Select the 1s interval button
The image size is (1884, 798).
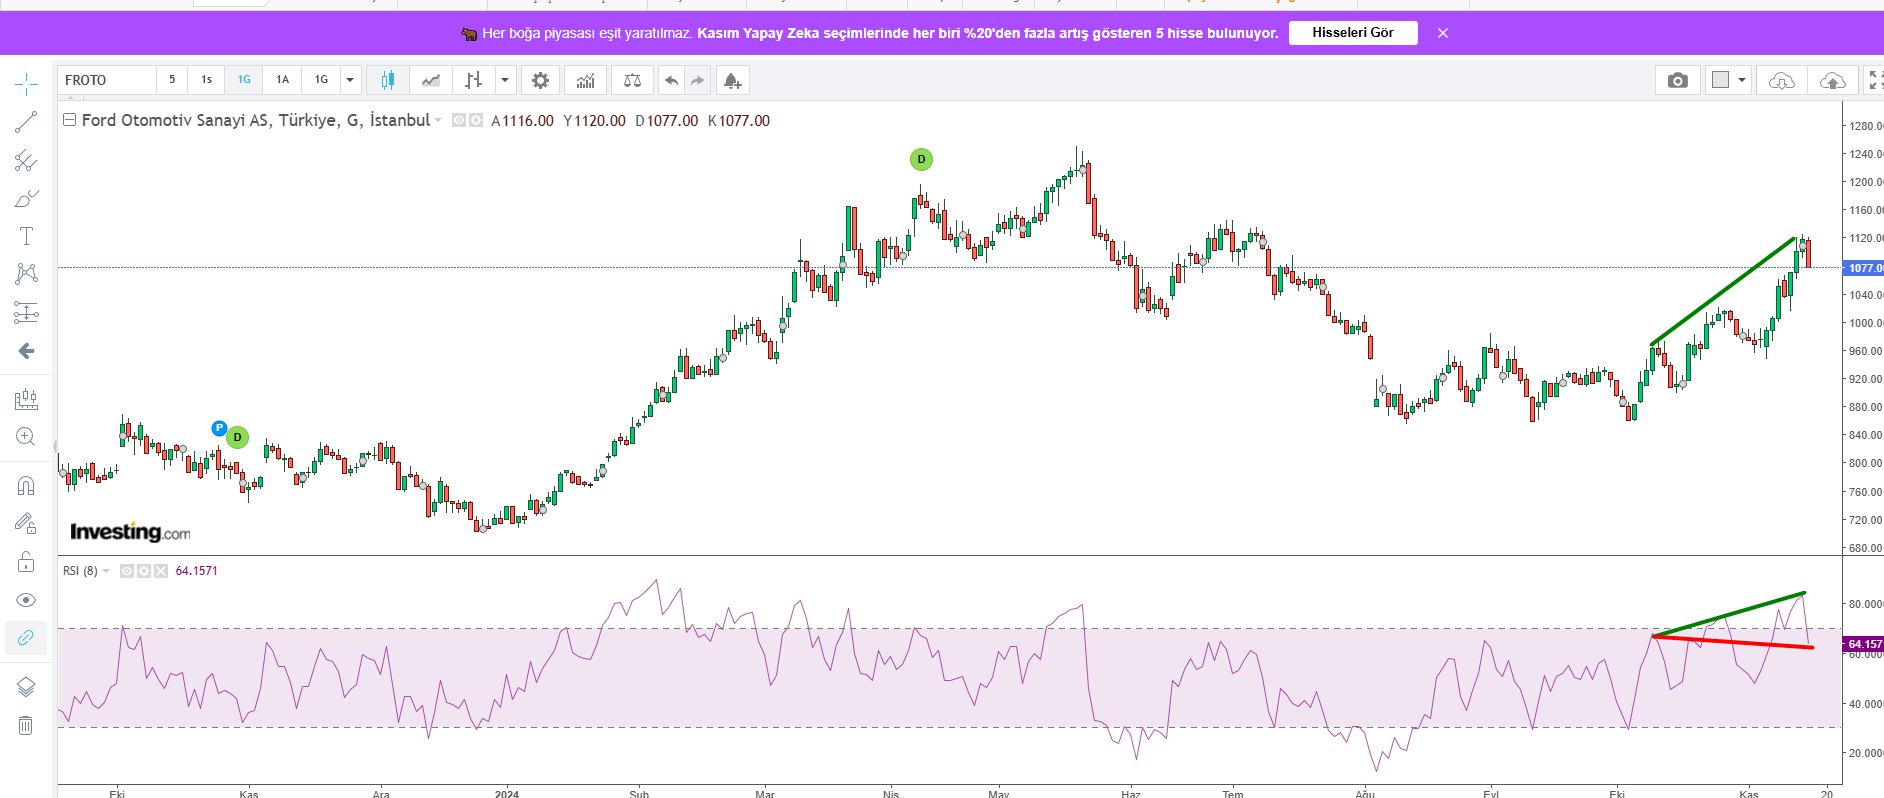pyautogui.click(x=207, y=80)
